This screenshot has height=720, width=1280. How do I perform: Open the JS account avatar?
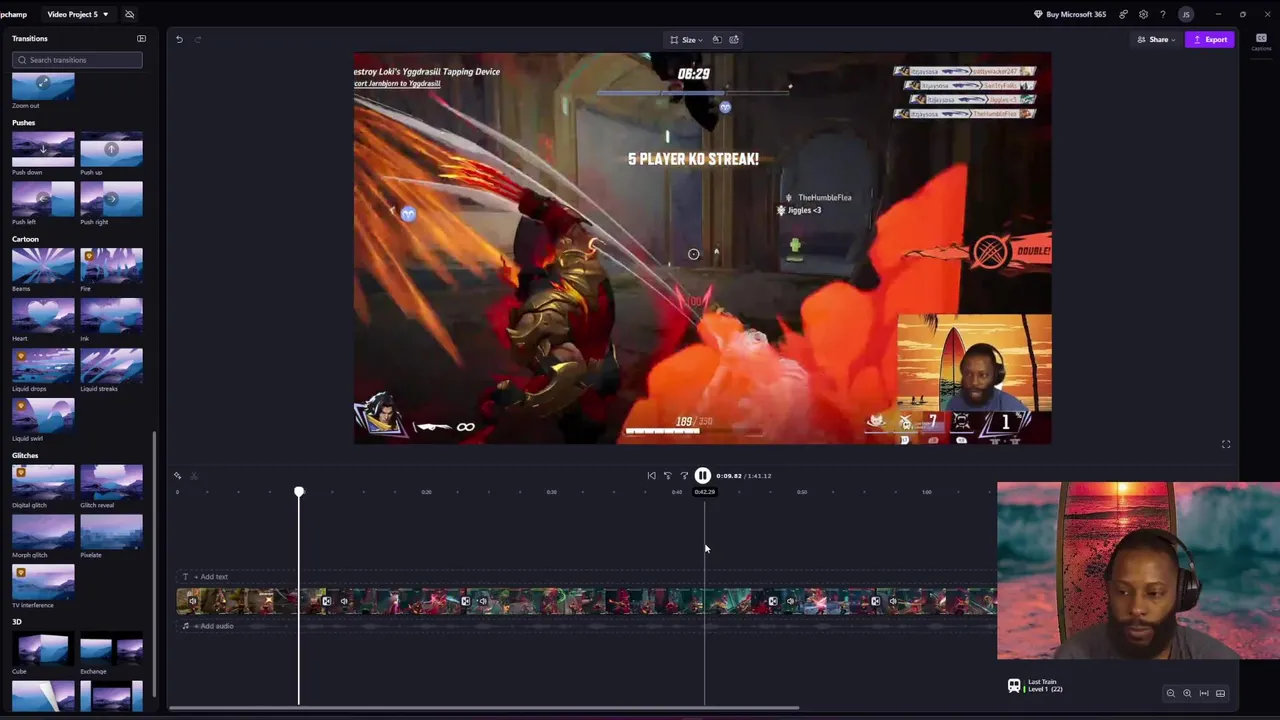click(1186, 14)
